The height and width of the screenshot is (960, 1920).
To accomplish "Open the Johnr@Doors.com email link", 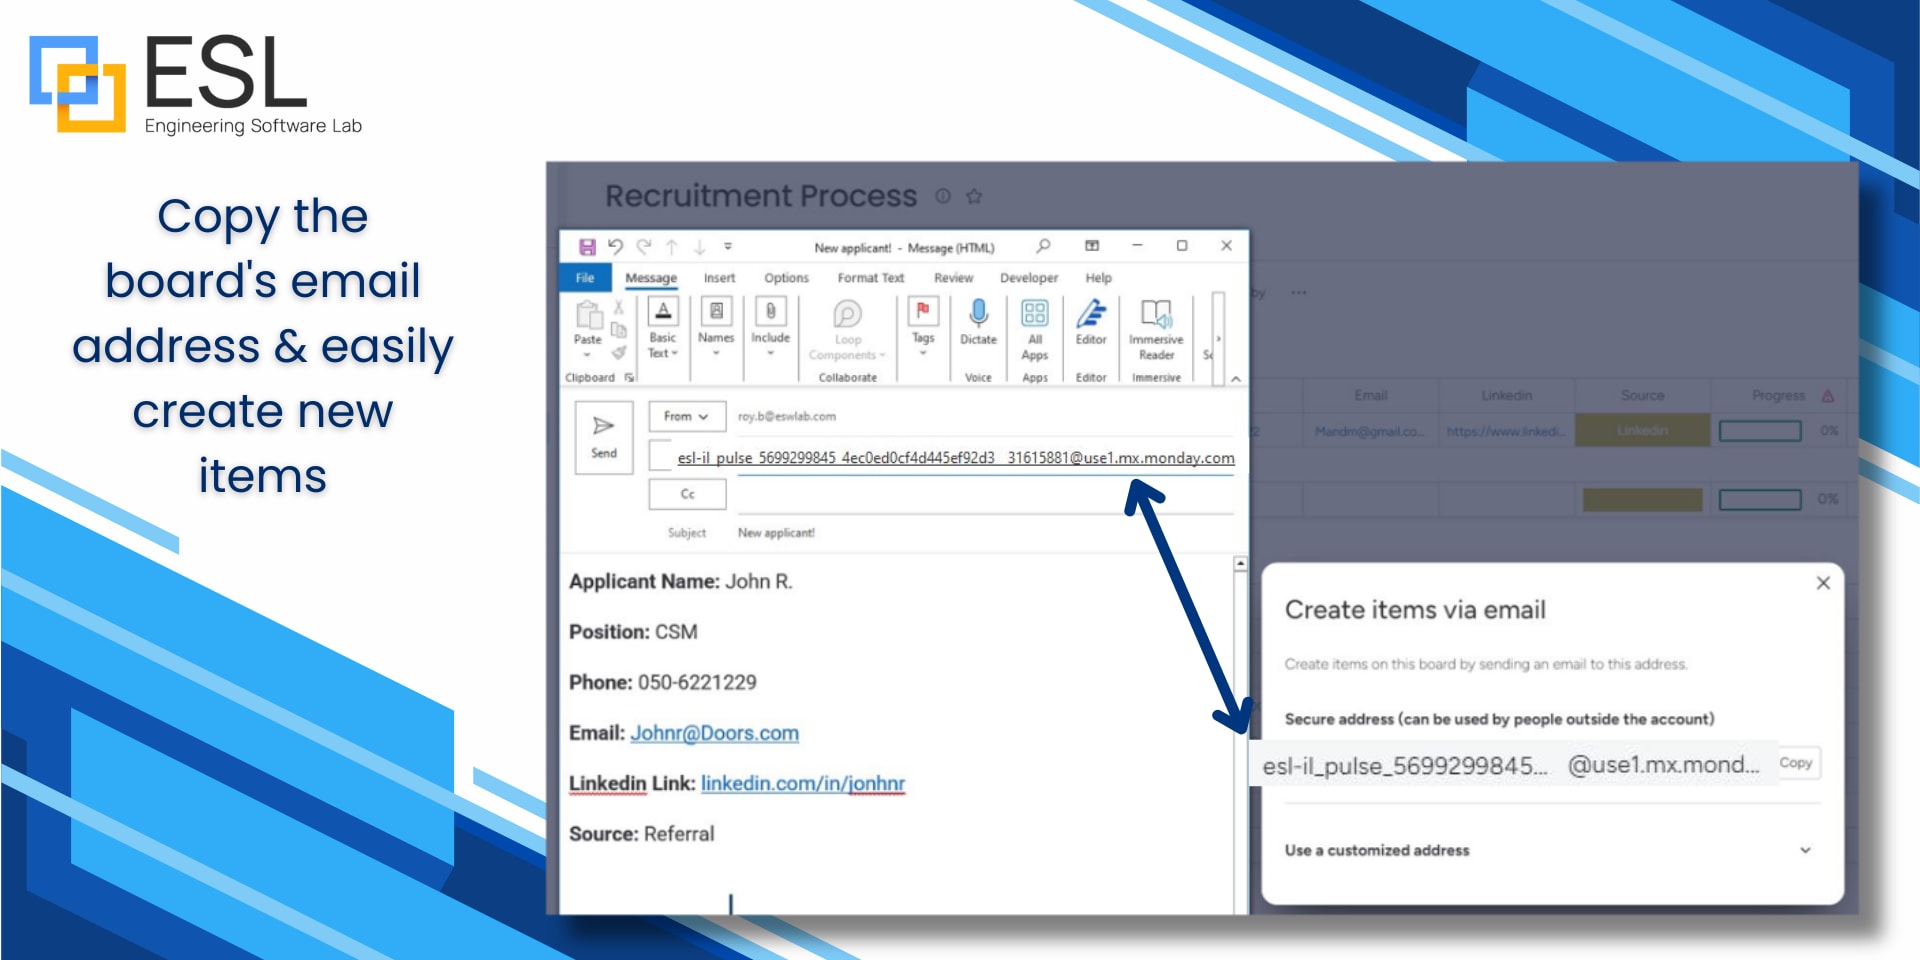I will click(714, 733).
